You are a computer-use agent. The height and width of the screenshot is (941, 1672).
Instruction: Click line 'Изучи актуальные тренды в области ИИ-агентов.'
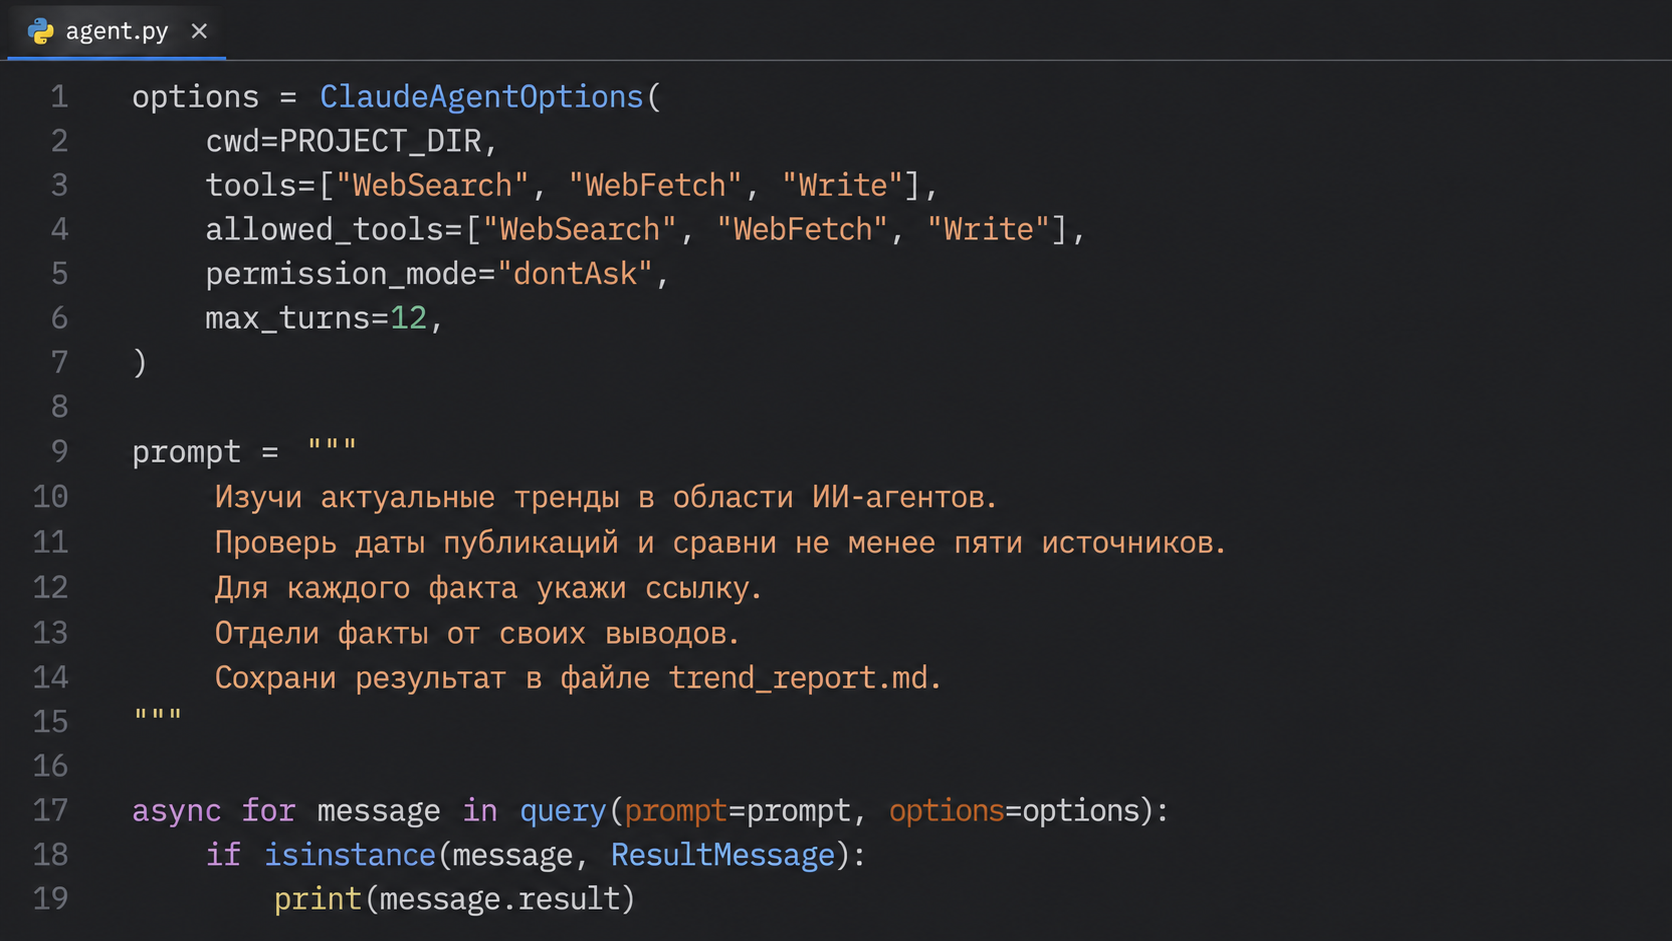(606, 497)
